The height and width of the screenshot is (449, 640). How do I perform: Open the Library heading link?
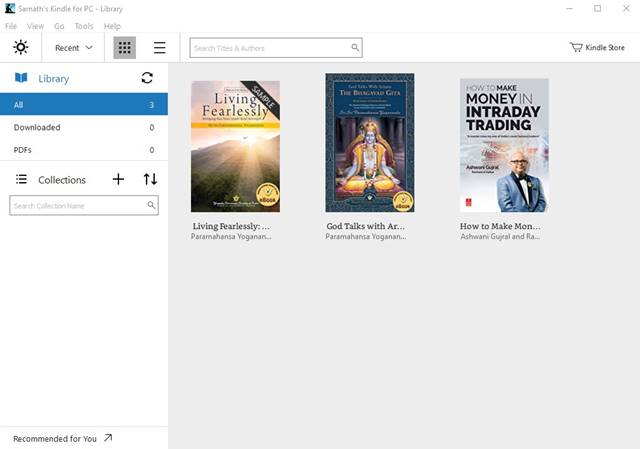pyautogui.click(x=53, y=78)
